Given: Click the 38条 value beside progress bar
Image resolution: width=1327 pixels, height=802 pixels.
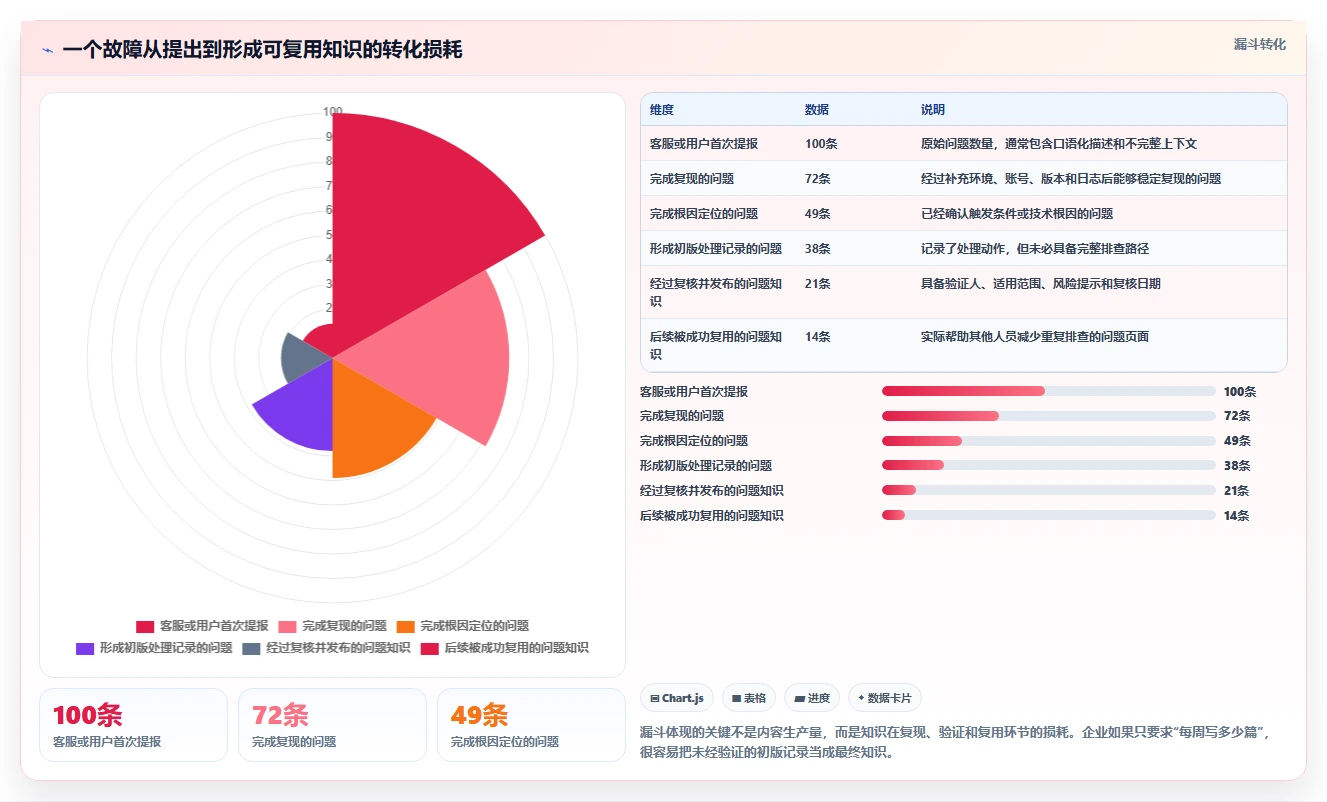Looking at the screenshot, I should [x=1237, y=466].
